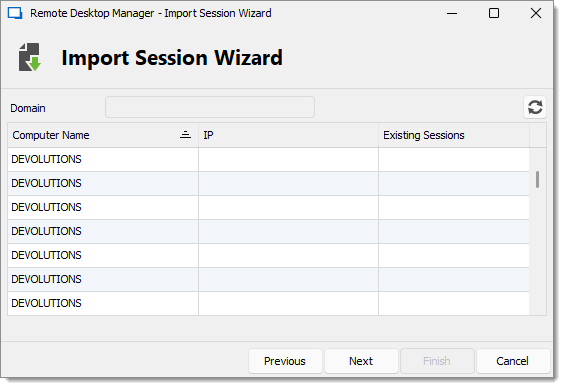Select the sixth DEVOLUTIONS row
The height and width of the screenshot is (388, 564).
(268, 279)
